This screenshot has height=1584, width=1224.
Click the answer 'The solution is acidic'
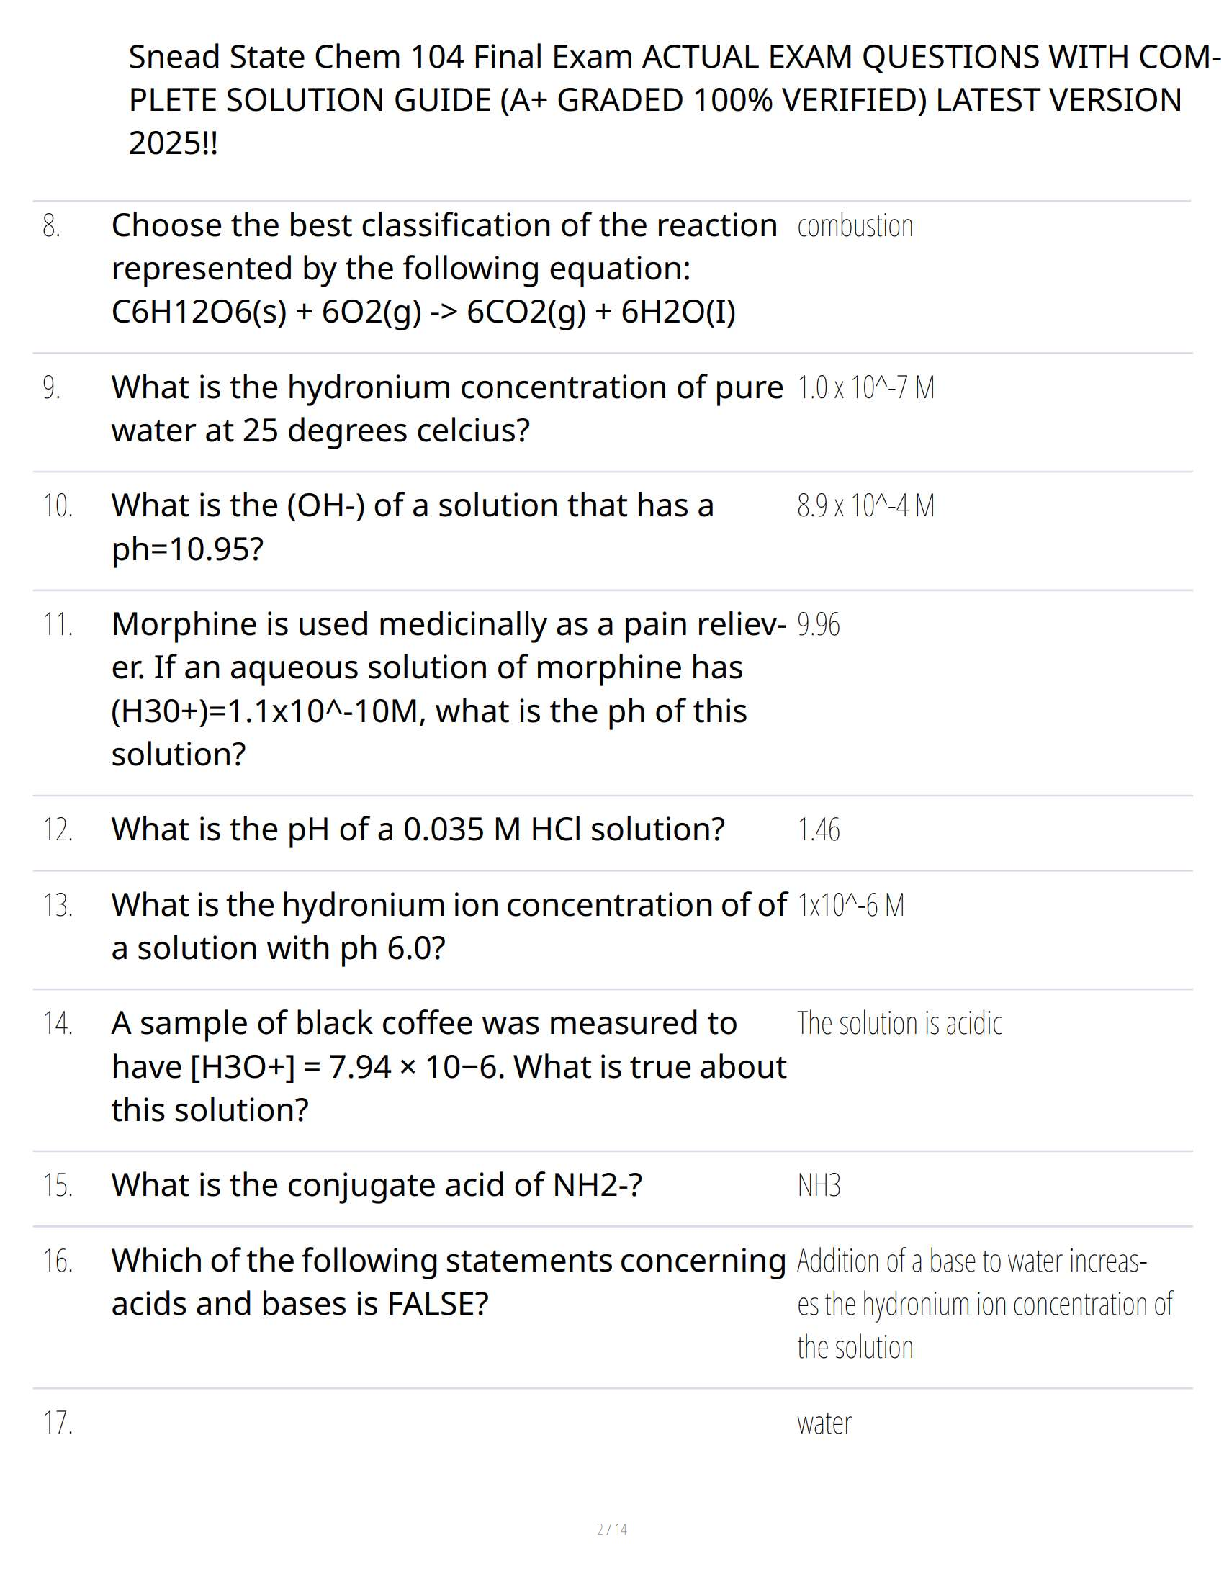[x=900, y=1023]
